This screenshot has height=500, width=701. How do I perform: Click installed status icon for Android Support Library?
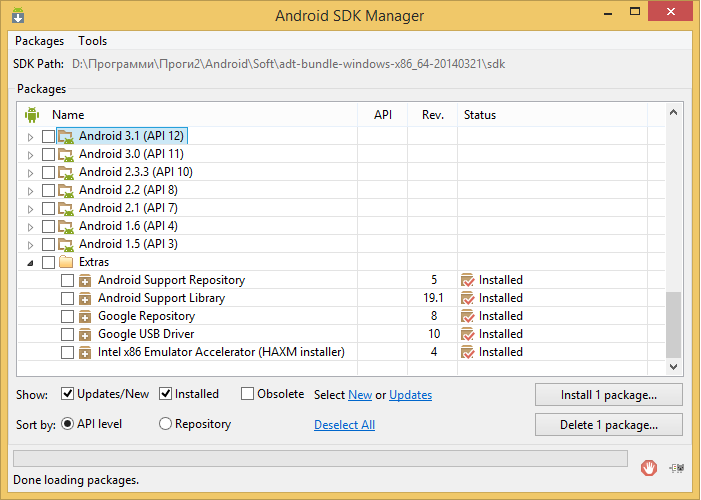[468, 298]
